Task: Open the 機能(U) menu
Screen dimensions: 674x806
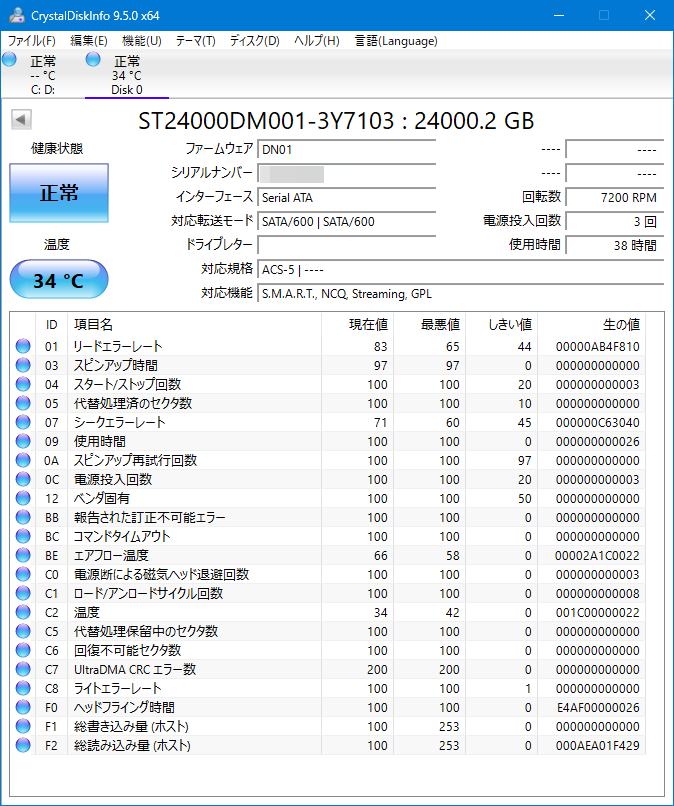Action: pyautogui.click(x=141, y=41)
